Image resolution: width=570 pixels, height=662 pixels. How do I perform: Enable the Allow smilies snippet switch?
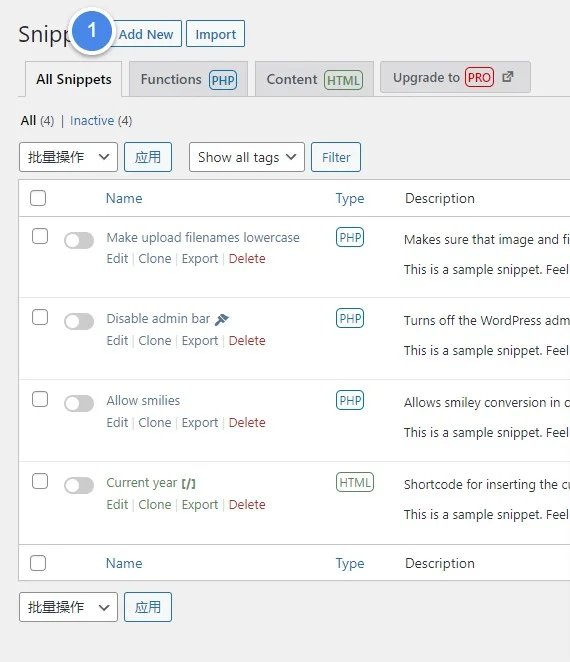coord(79,403)
